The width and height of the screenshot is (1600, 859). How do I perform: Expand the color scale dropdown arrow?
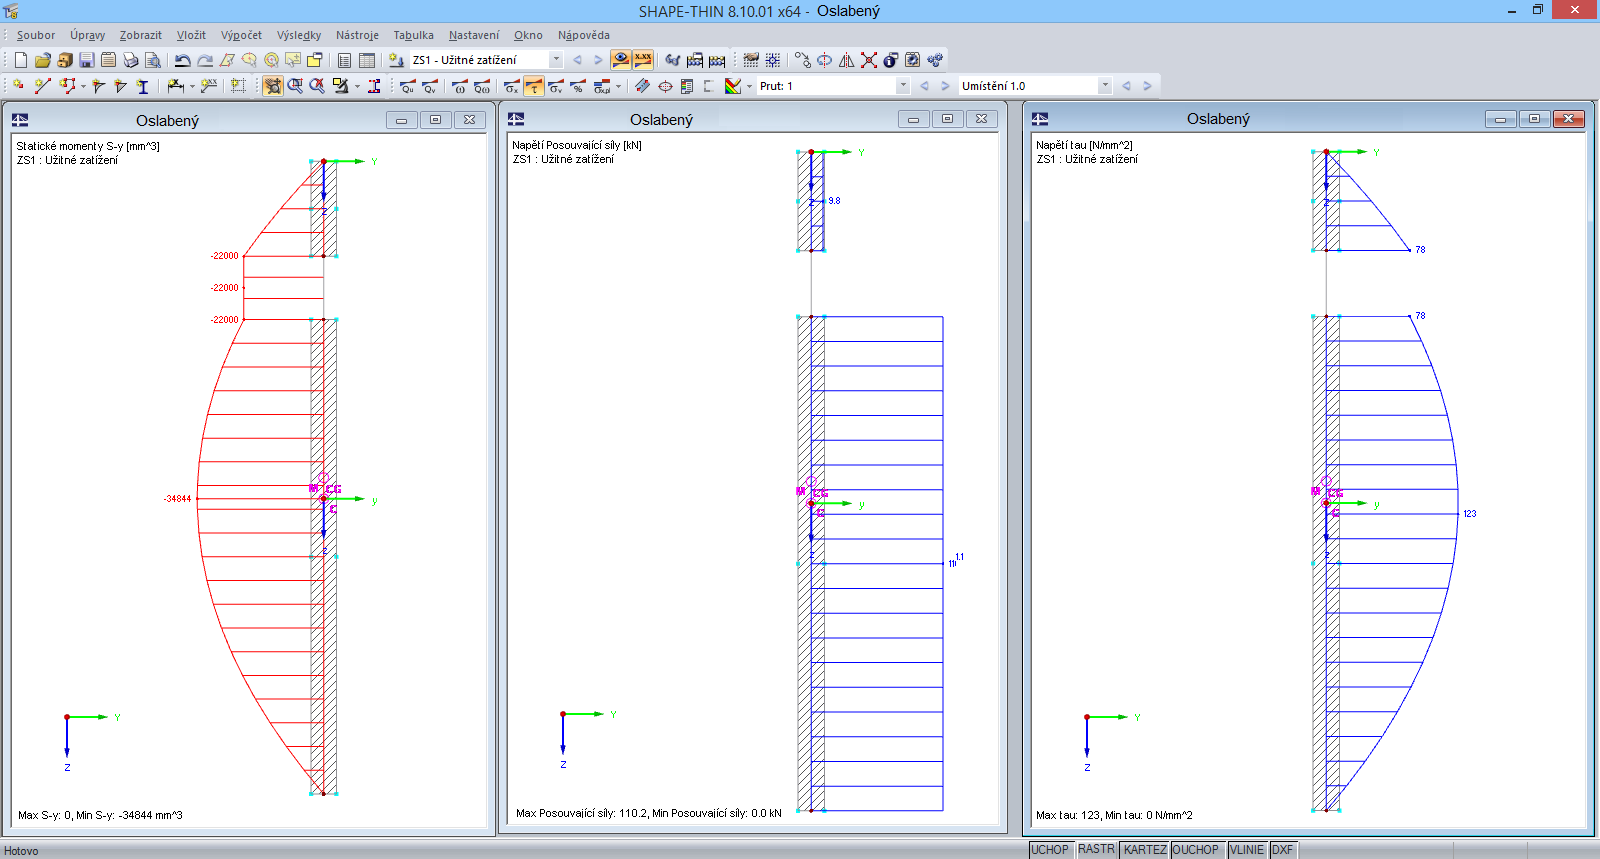click(x=749, y=86)
